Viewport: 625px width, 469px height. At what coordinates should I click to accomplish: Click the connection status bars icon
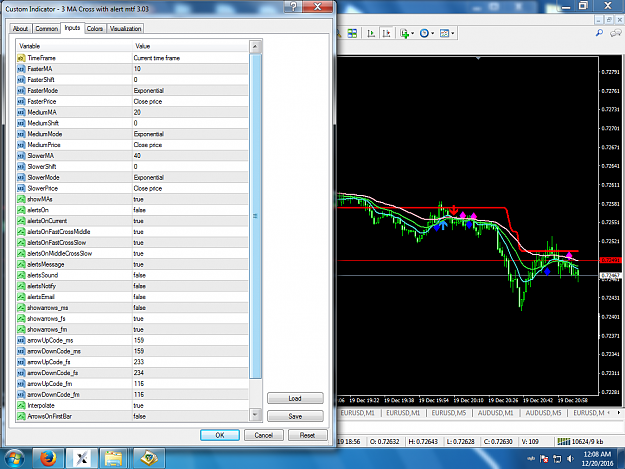tap(564, 442)
